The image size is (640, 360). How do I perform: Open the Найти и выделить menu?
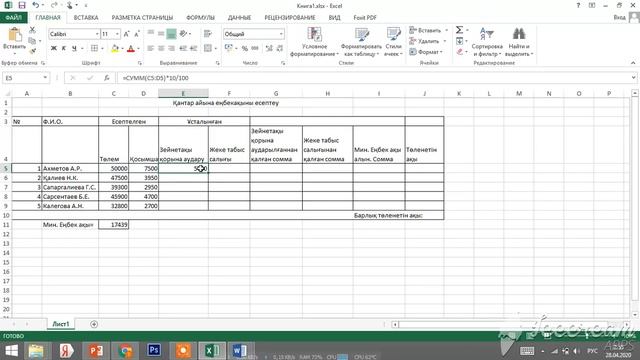[x=519, y=42]
